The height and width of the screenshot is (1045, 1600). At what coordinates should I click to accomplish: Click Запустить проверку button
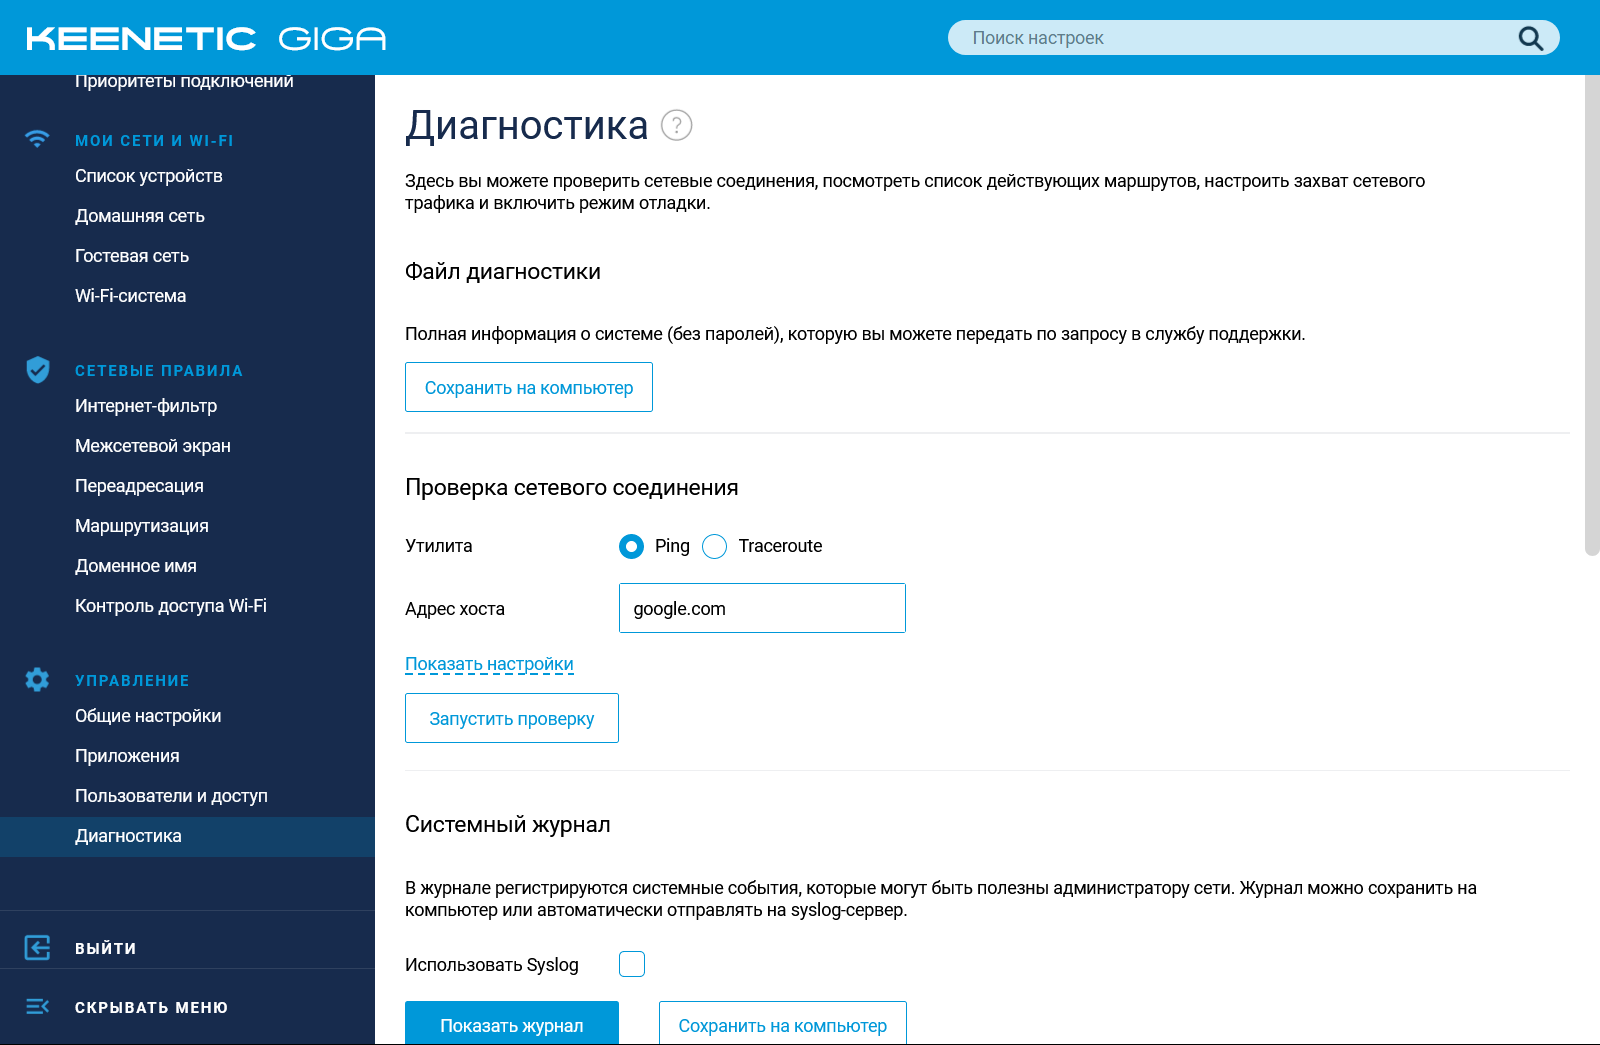coord(512,718)
